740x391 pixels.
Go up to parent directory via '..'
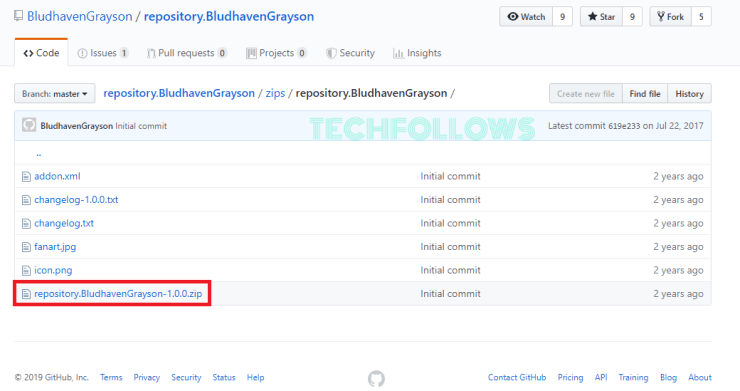(39, 153)
